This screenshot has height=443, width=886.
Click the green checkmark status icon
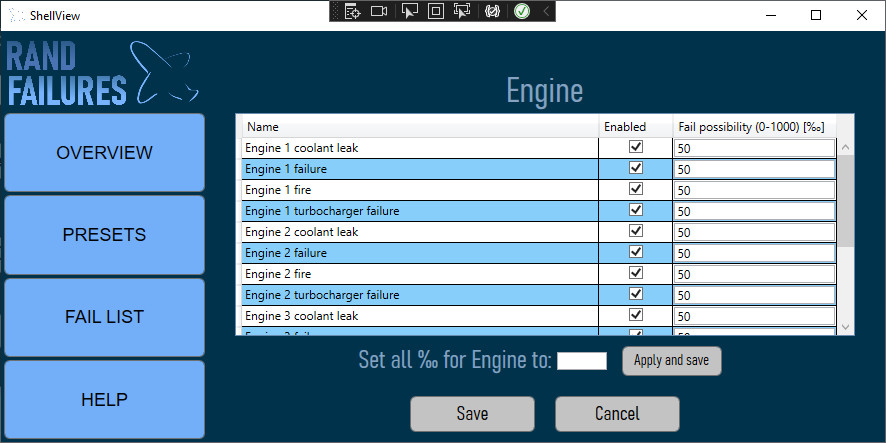[521, 12]
